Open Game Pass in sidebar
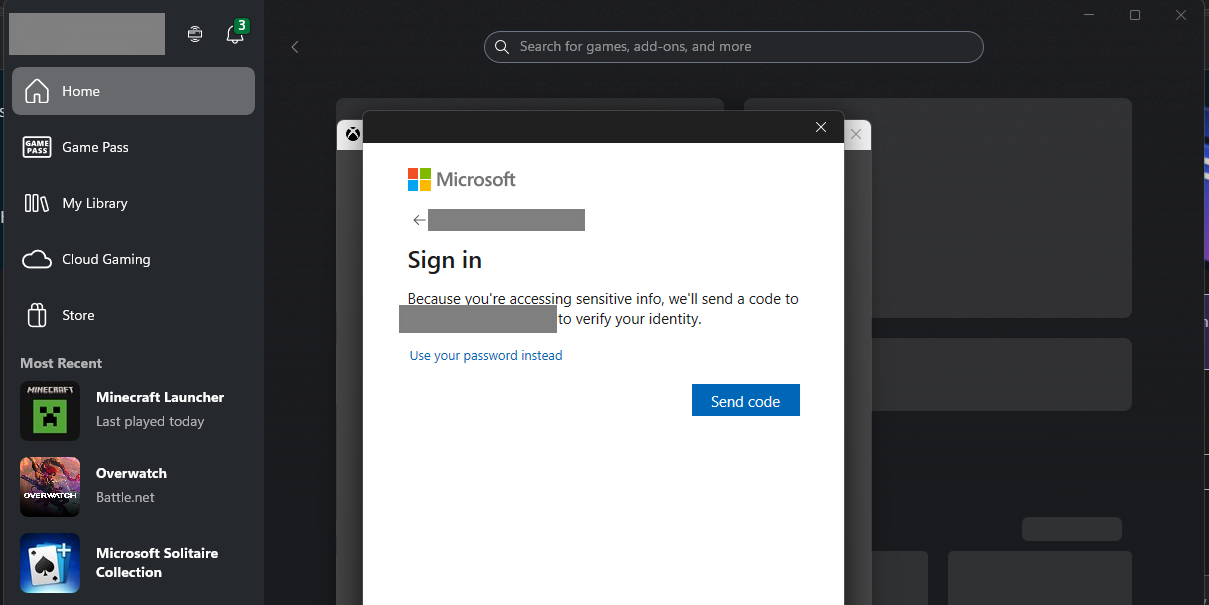1209x605 pixels. point(133,147)
